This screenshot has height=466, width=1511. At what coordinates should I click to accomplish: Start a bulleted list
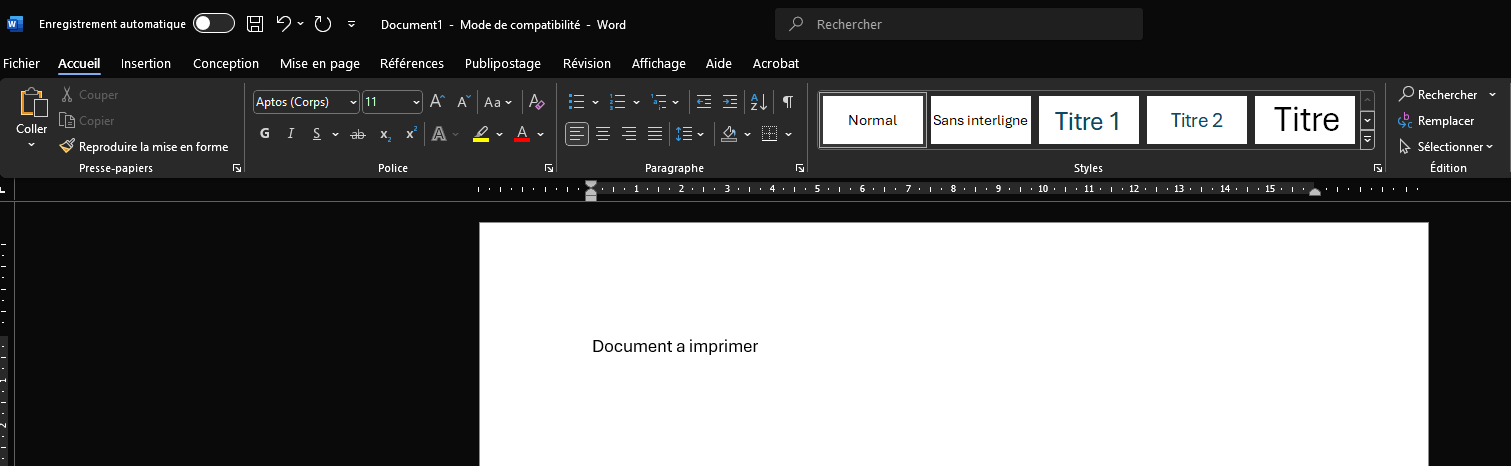(576, 102)
